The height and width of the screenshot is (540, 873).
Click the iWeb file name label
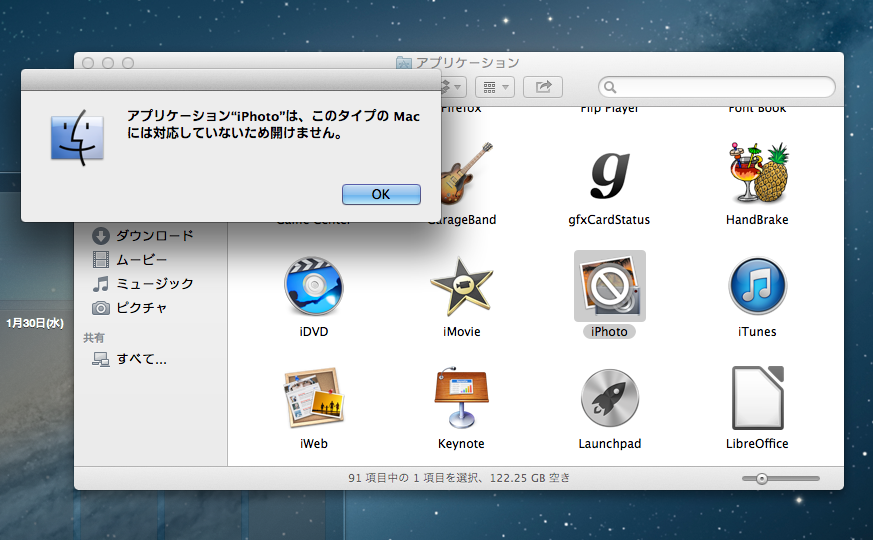(313, 444)
